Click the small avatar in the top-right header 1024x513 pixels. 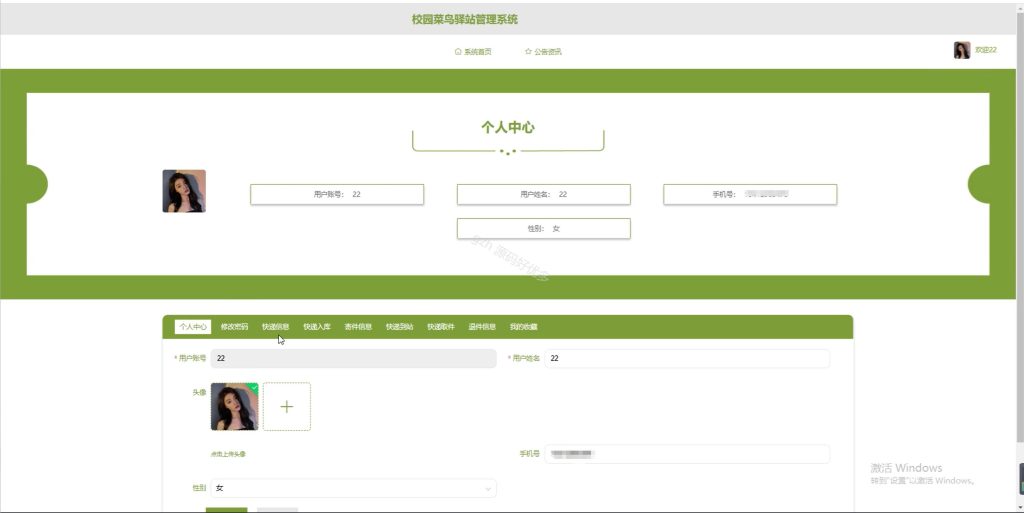coord(962,50)
